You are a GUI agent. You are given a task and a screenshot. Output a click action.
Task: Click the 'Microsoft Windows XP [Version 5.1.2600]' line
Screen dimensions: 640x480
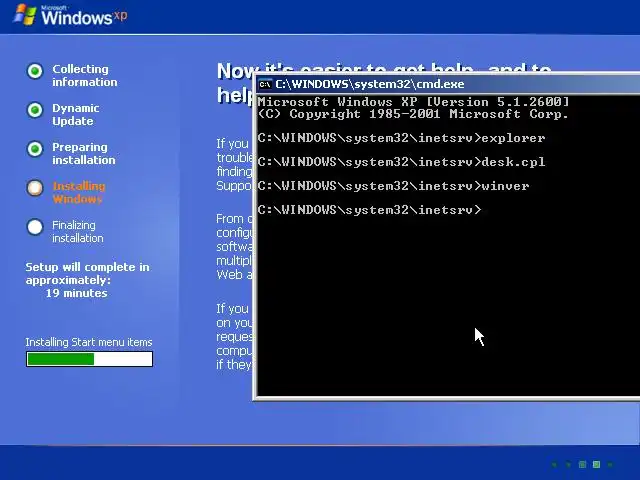point(413,102)
